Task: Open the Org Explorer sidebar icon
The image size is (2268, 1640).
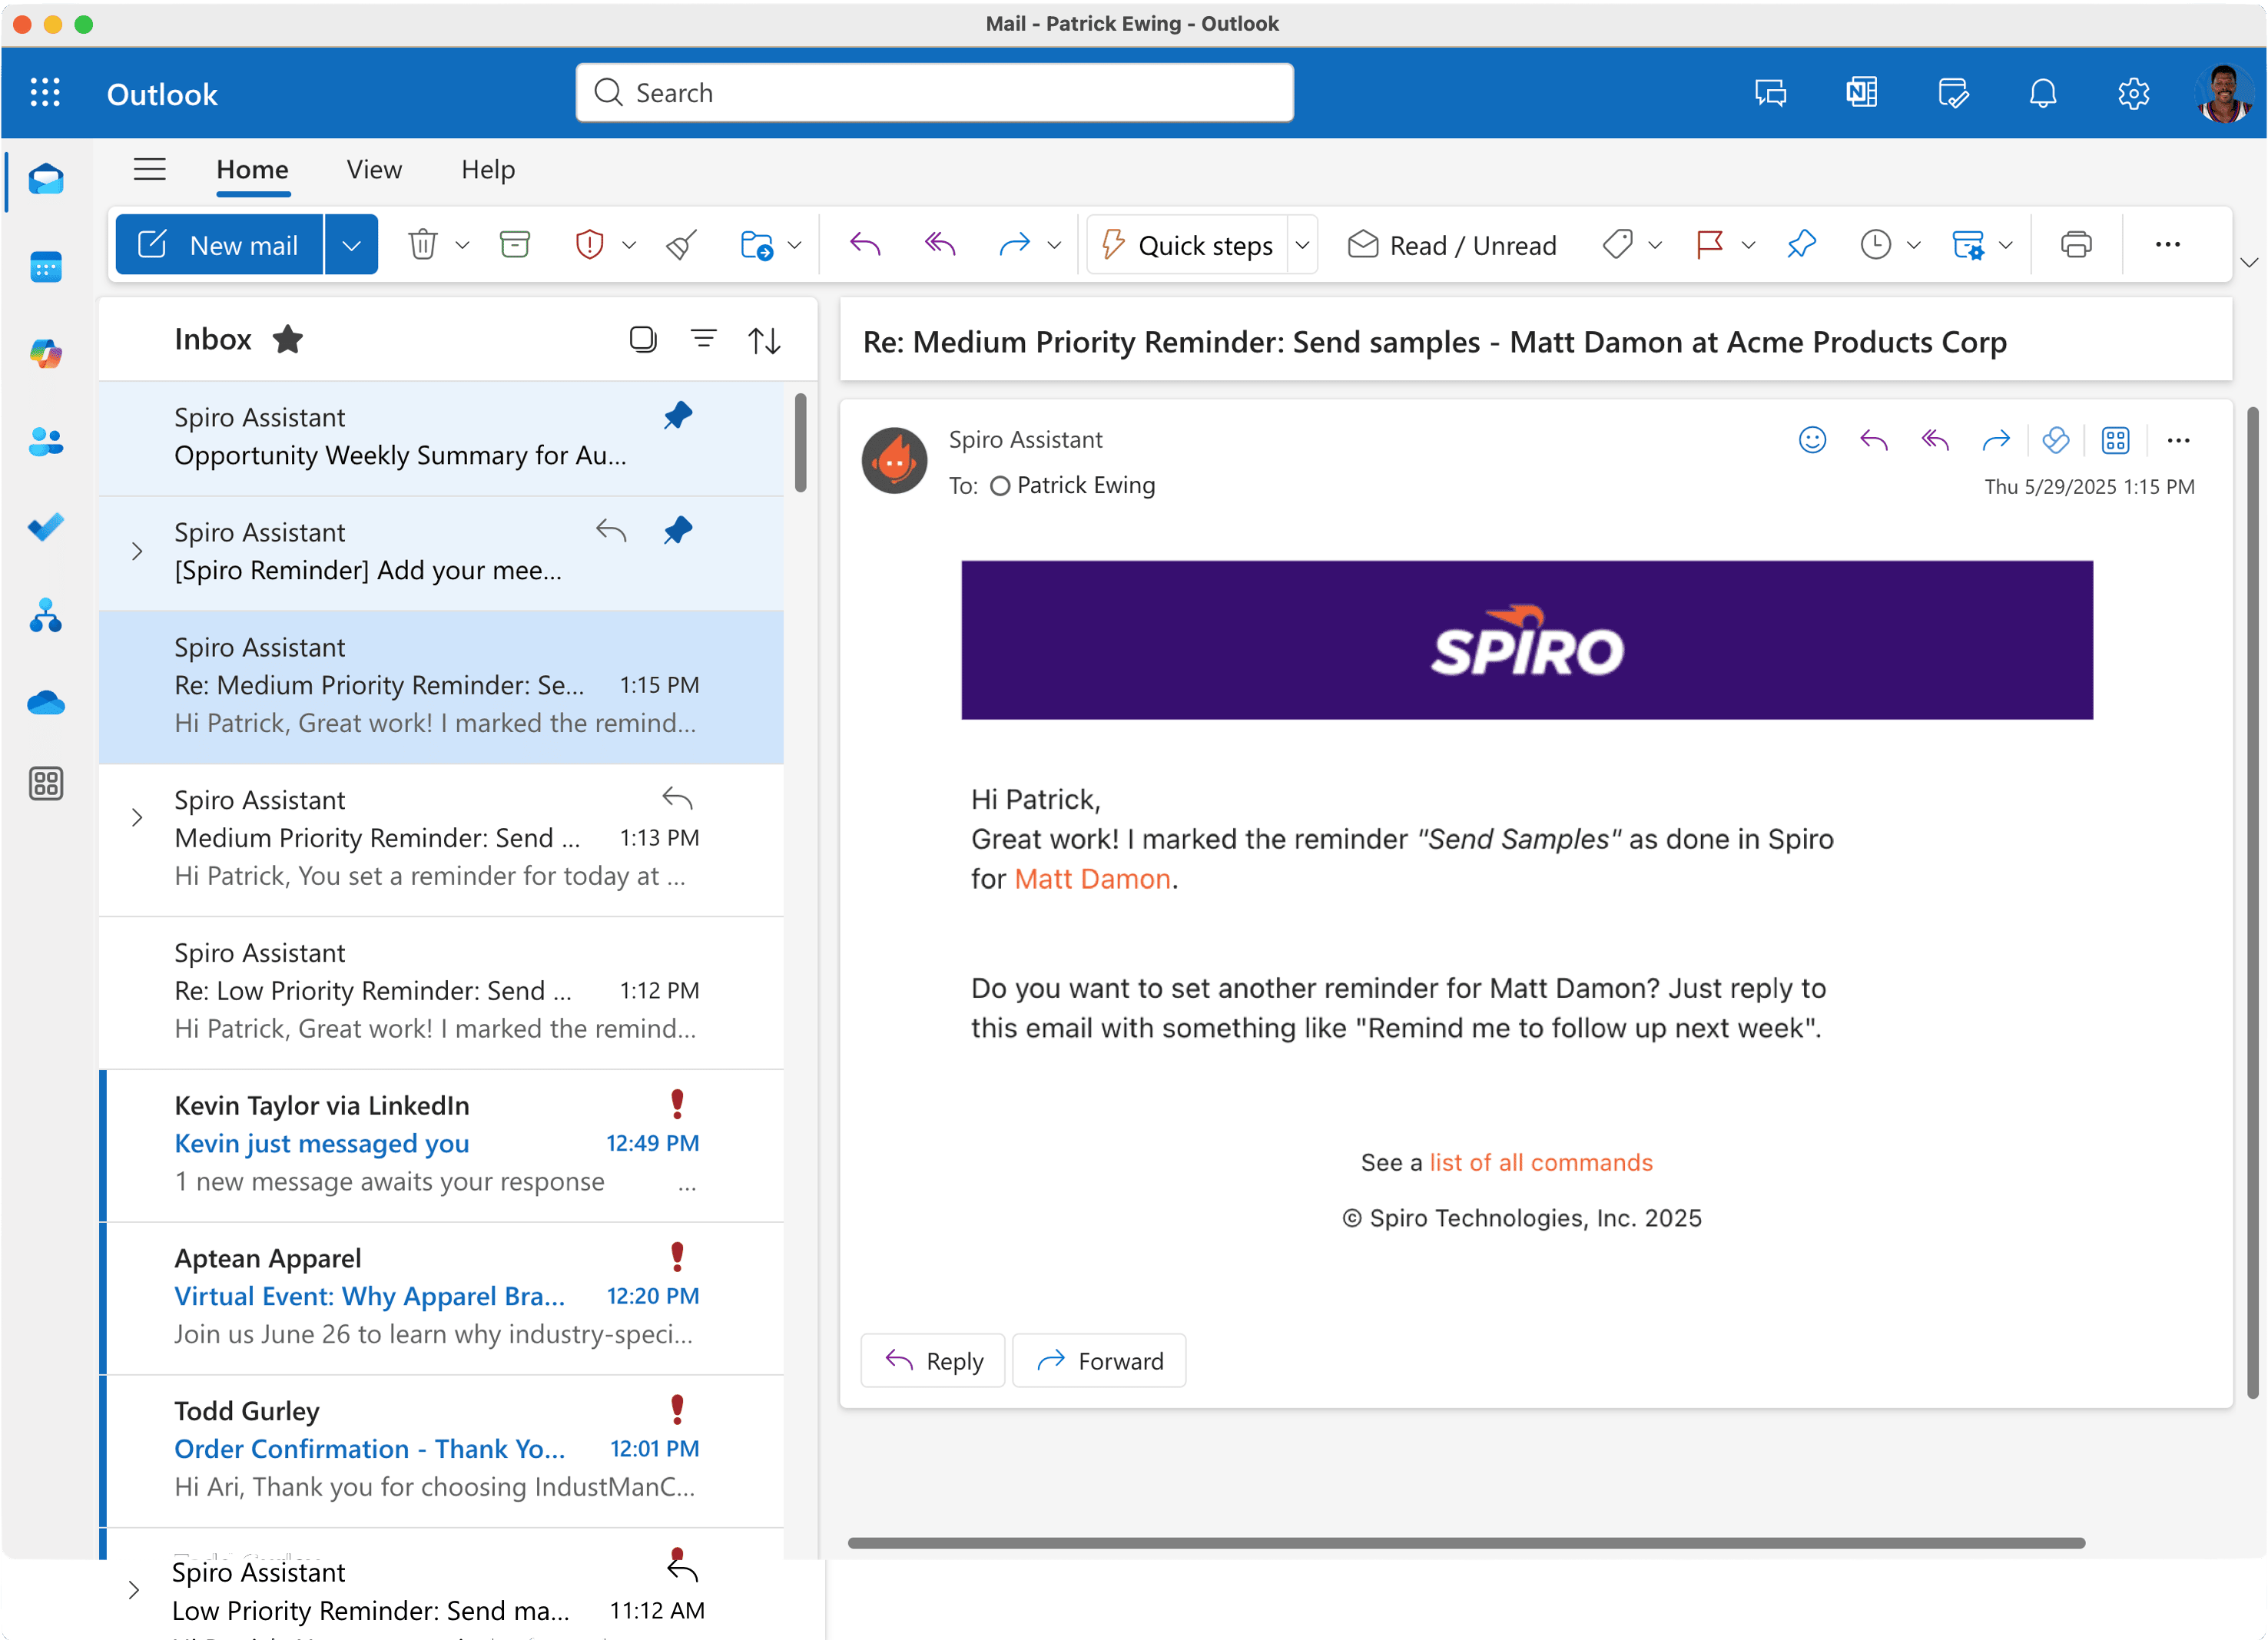Action: point(46,615)
